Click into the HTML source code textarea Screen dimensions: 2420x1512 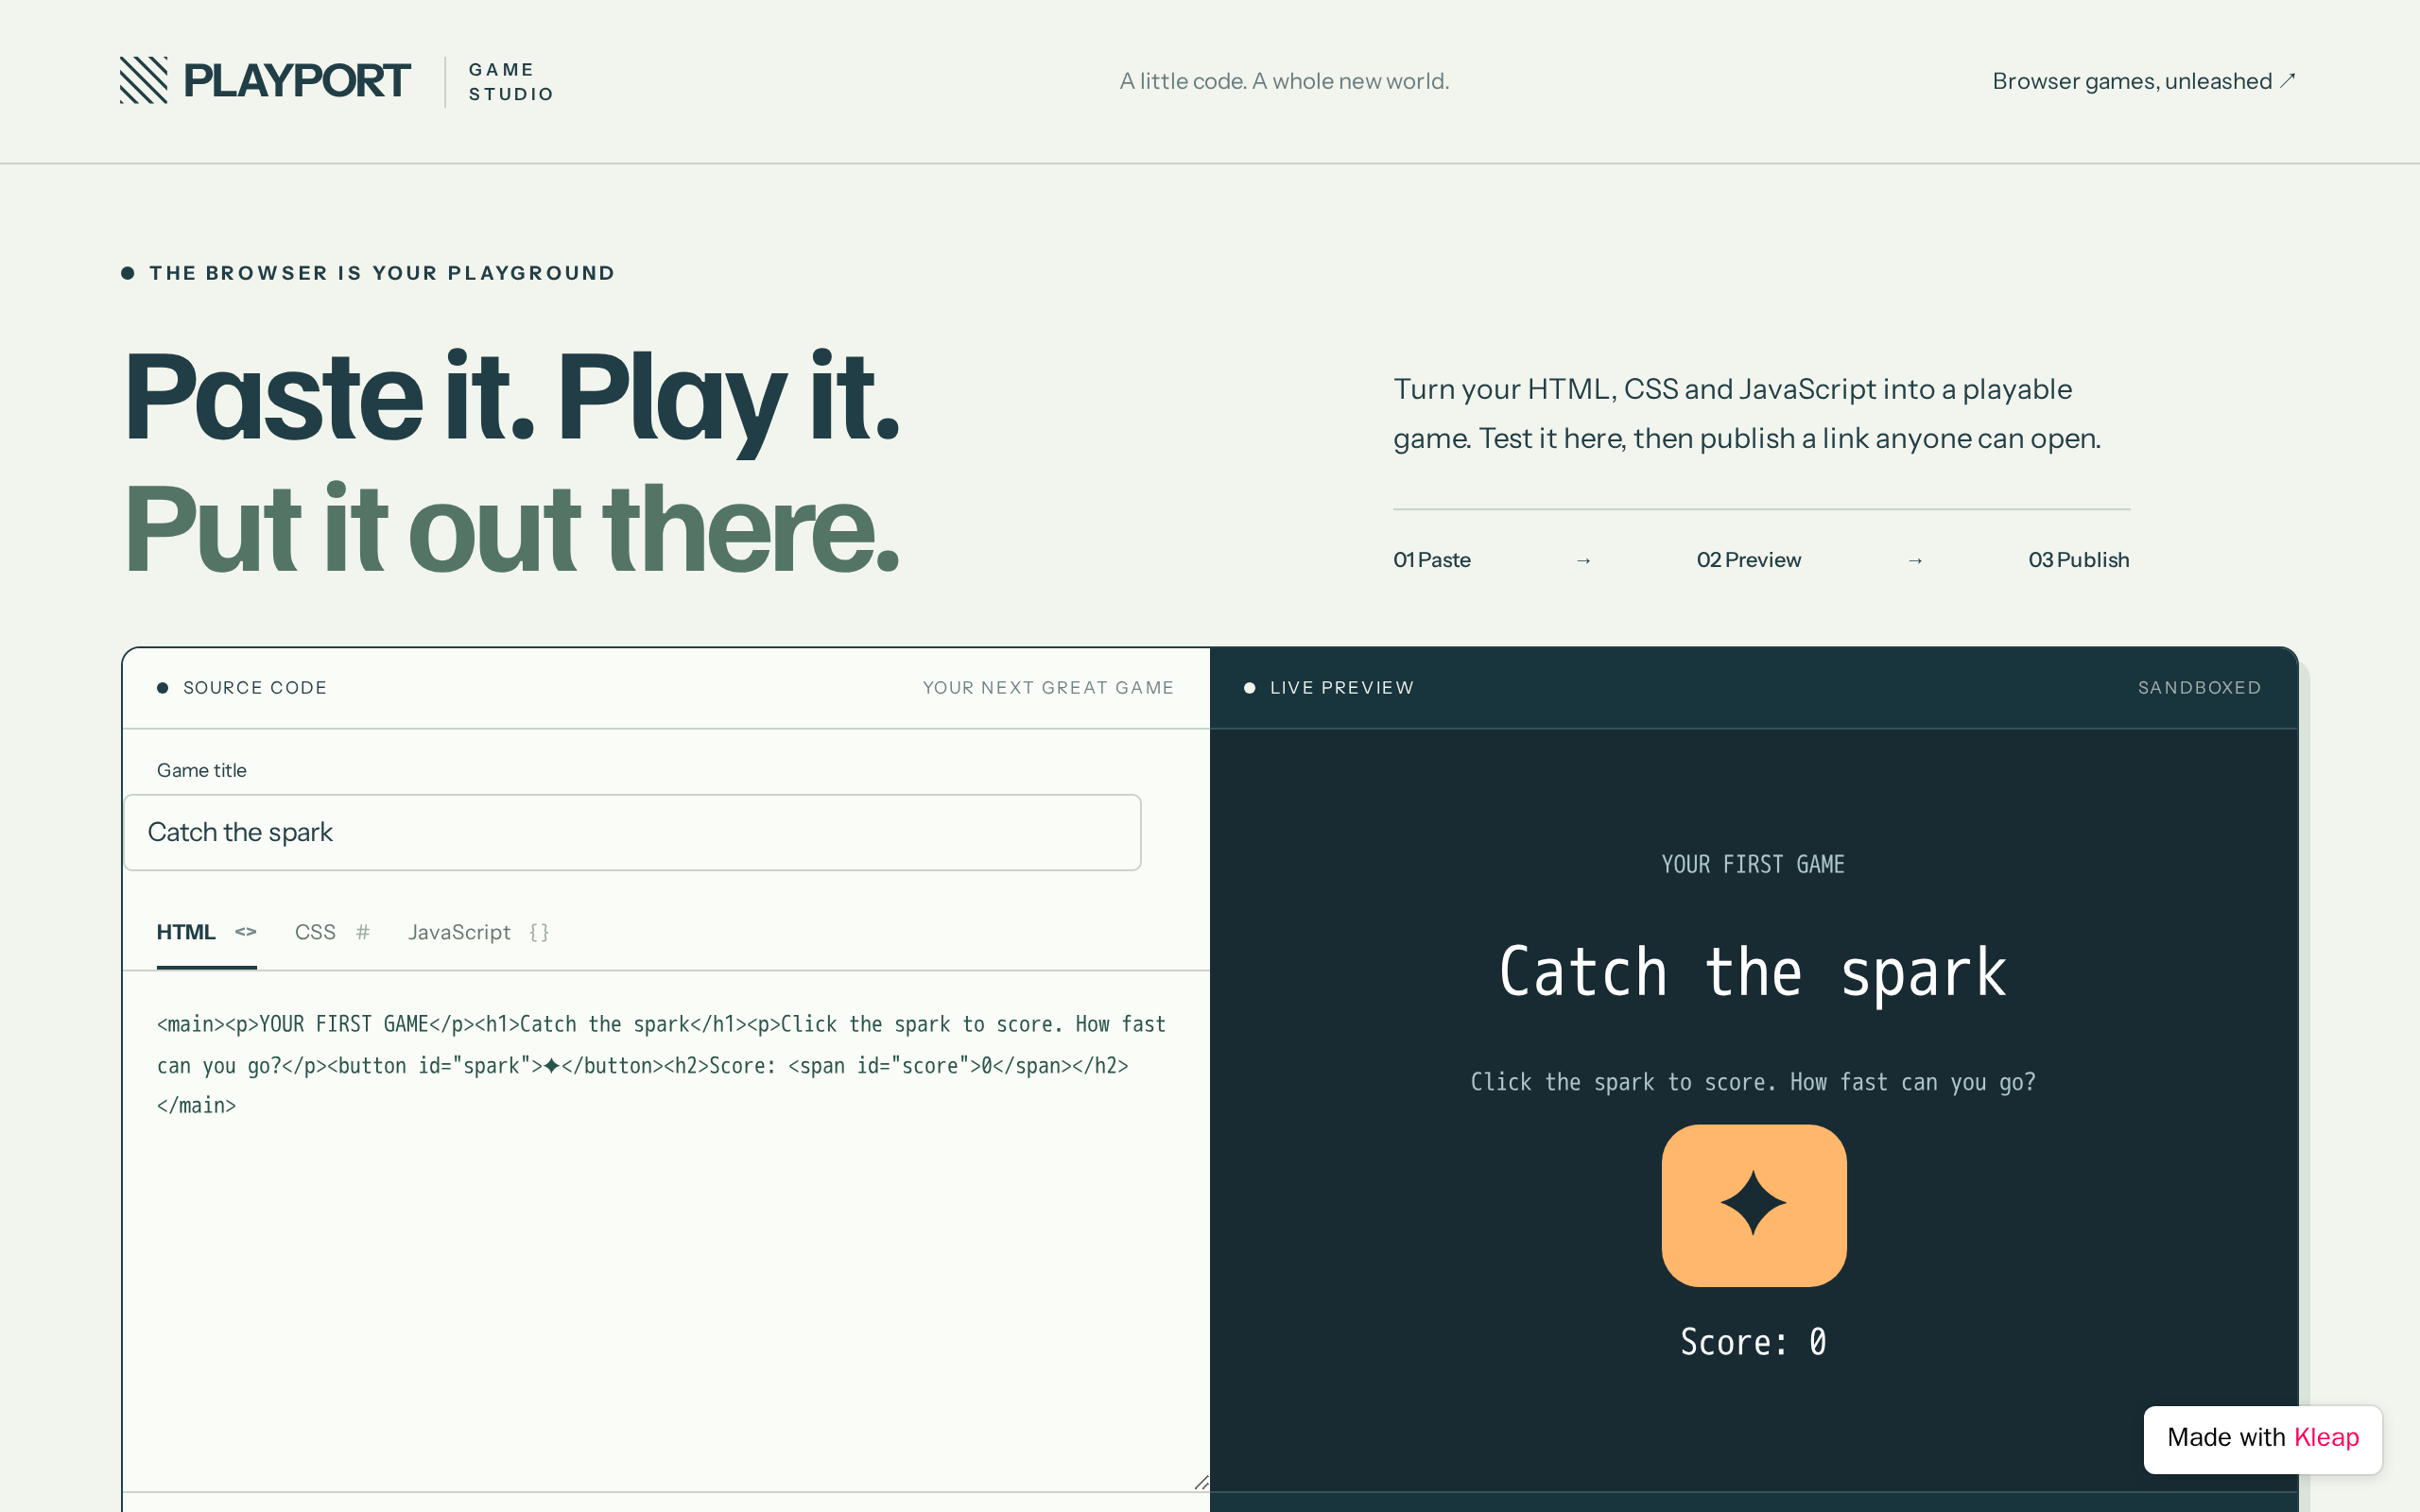[666, 1231]
